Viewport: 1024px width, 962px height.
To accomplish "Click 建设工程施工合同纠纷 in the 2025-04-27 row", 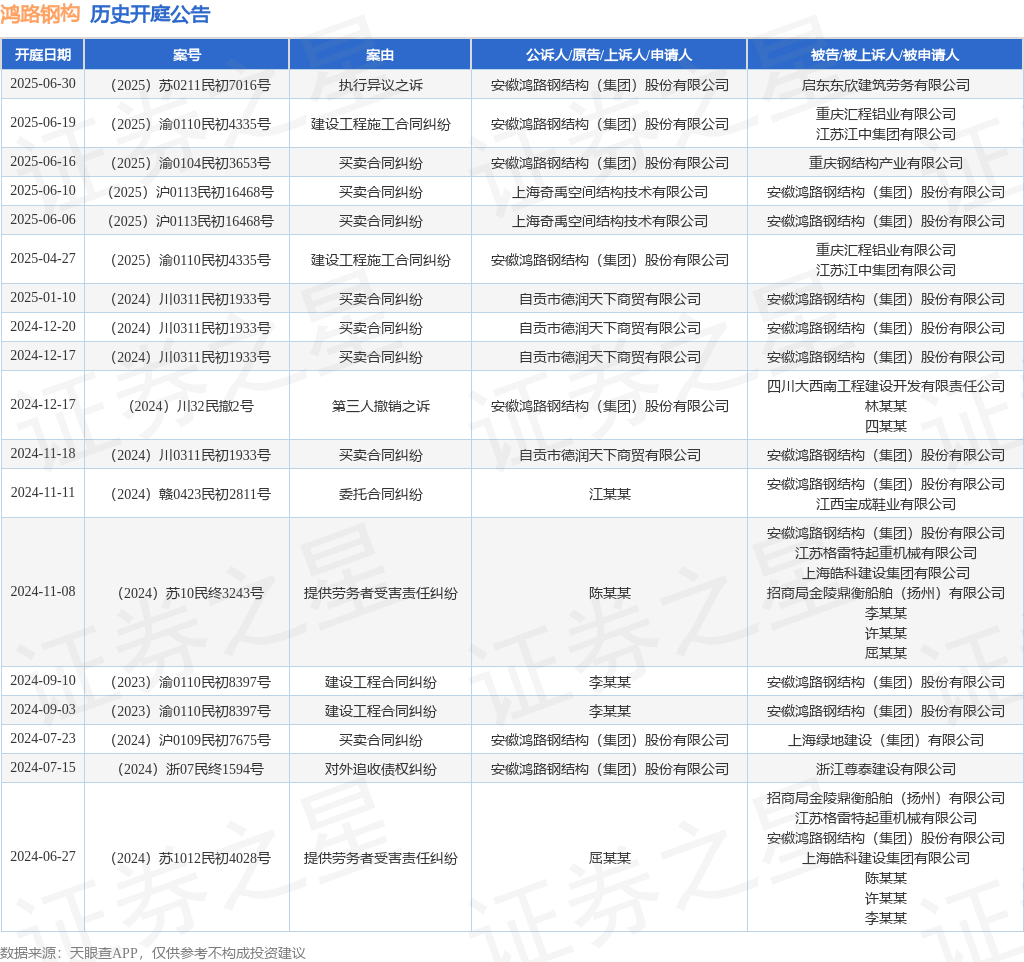I will pyautogui.click(x=381, y=260).
